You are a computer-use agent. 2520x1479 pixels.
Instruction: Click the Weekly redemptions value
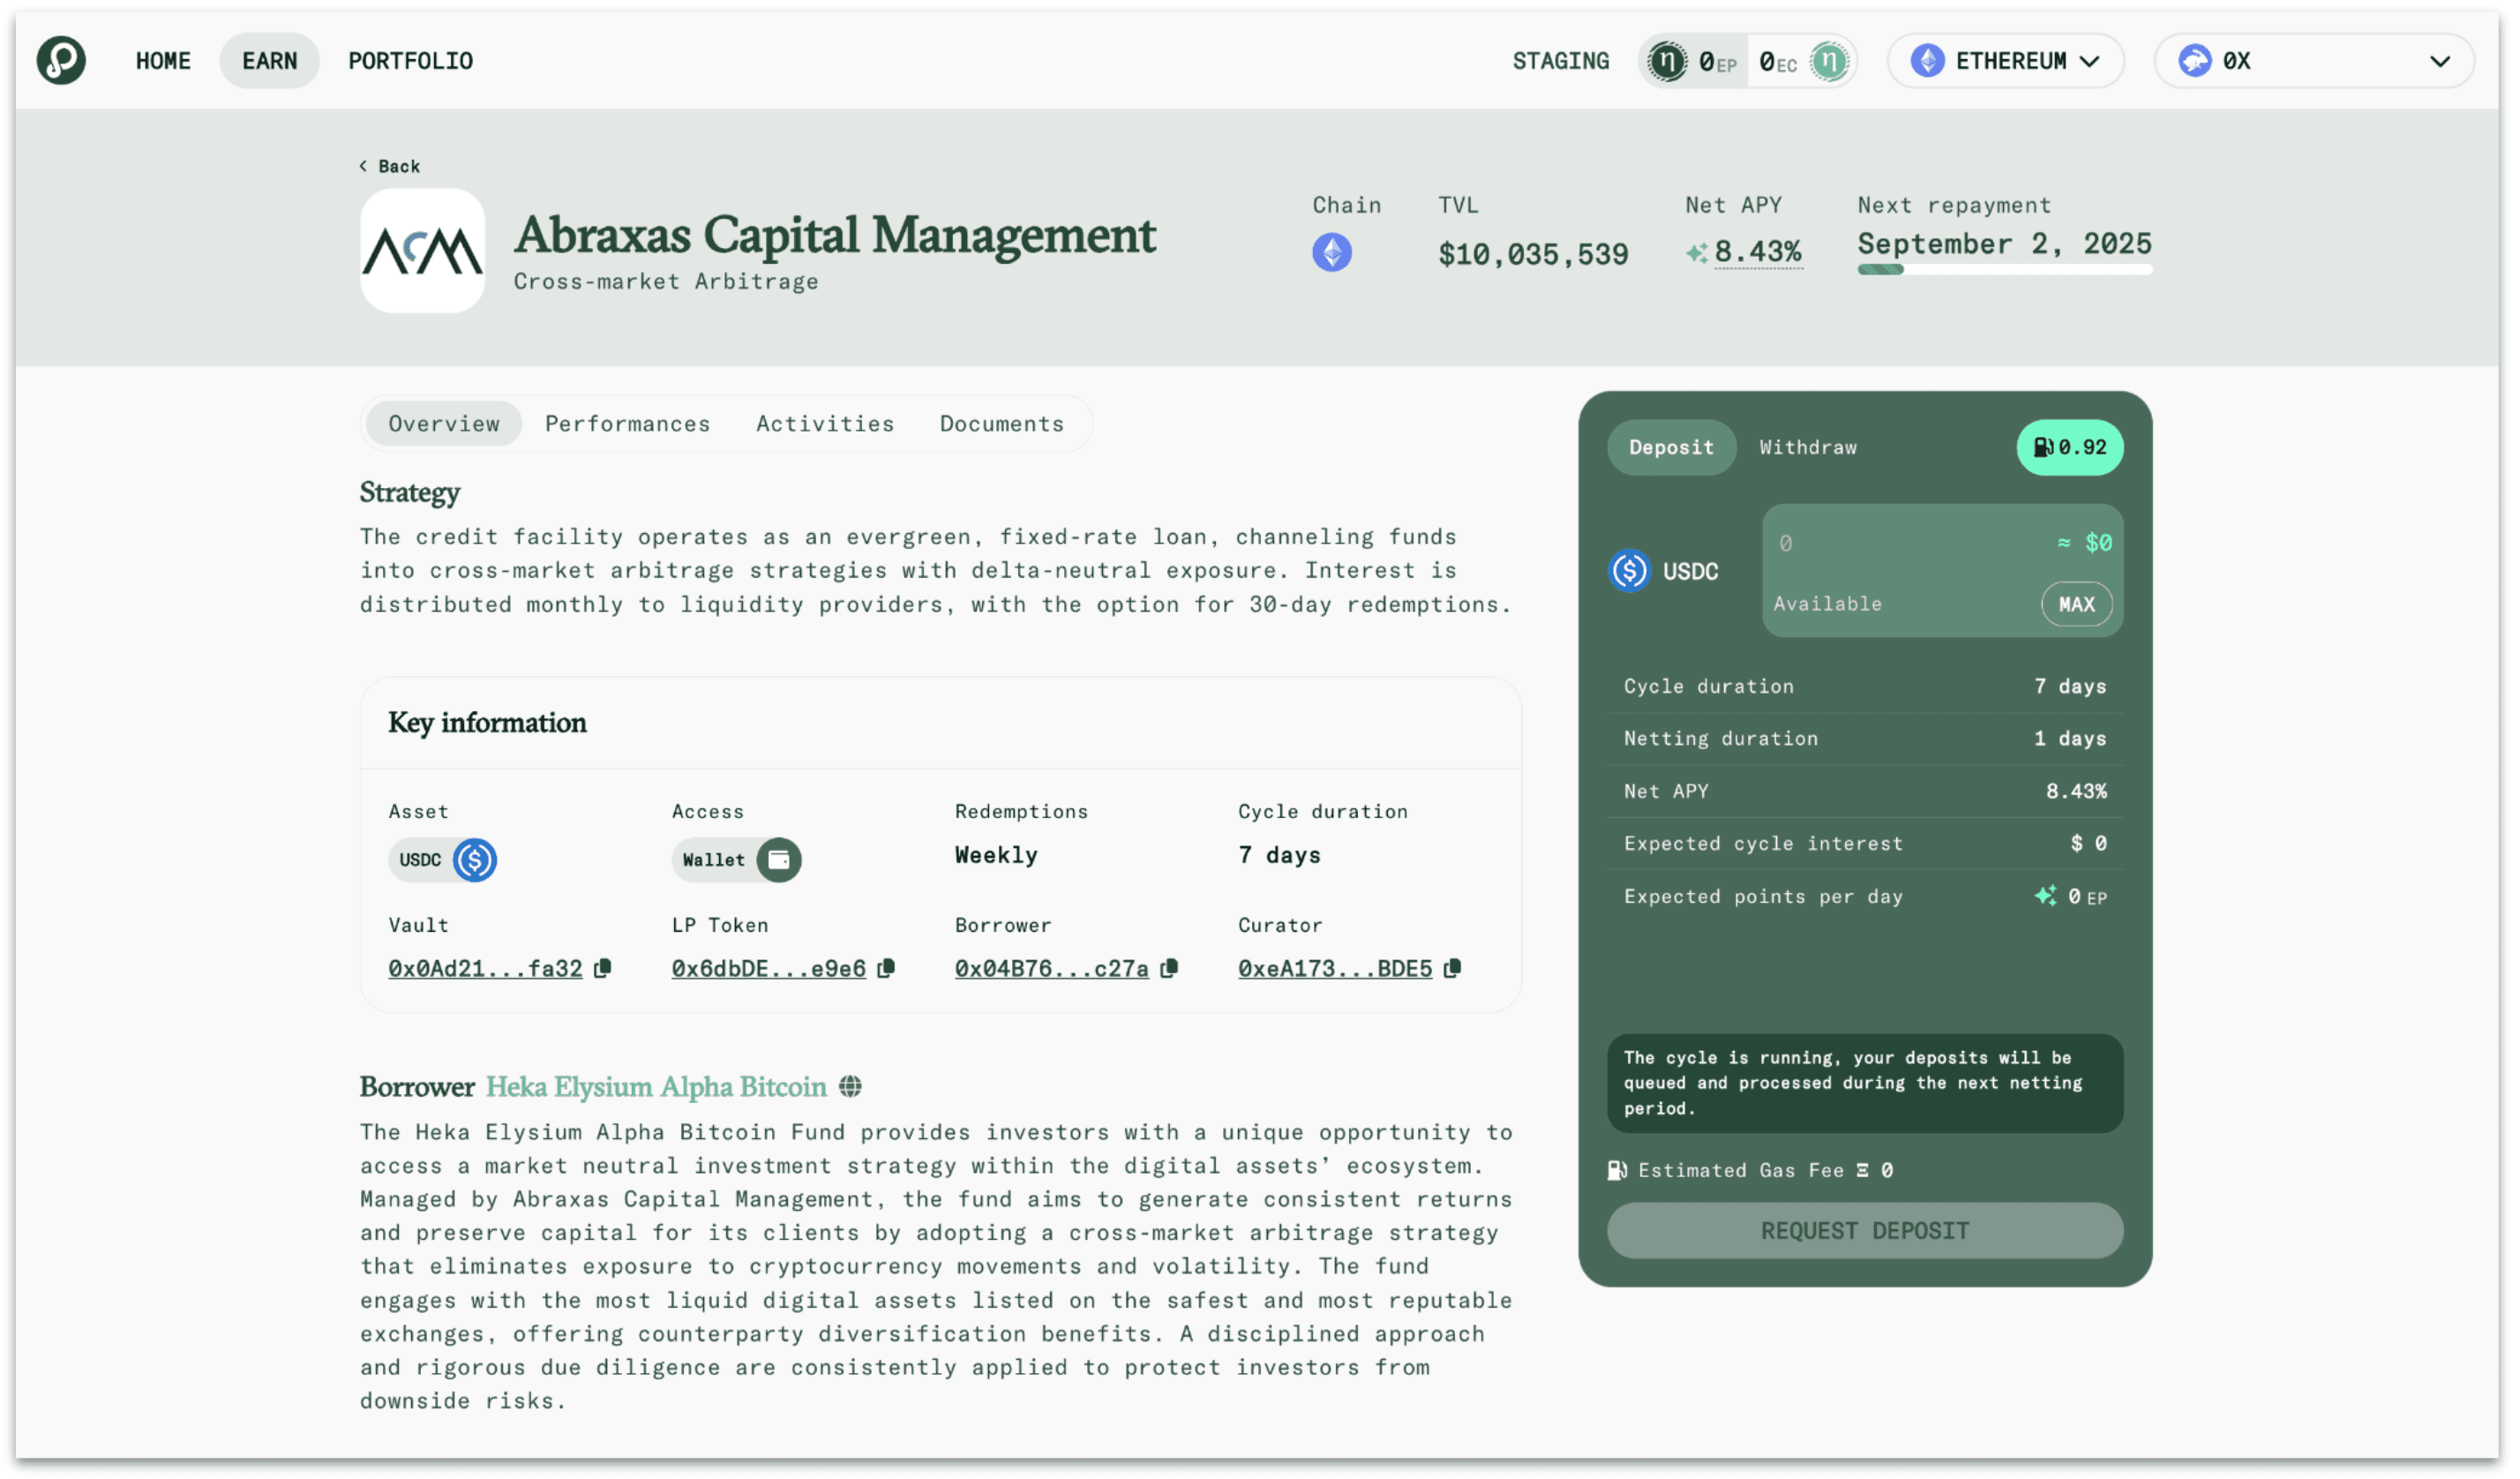(x=996, y=855)
